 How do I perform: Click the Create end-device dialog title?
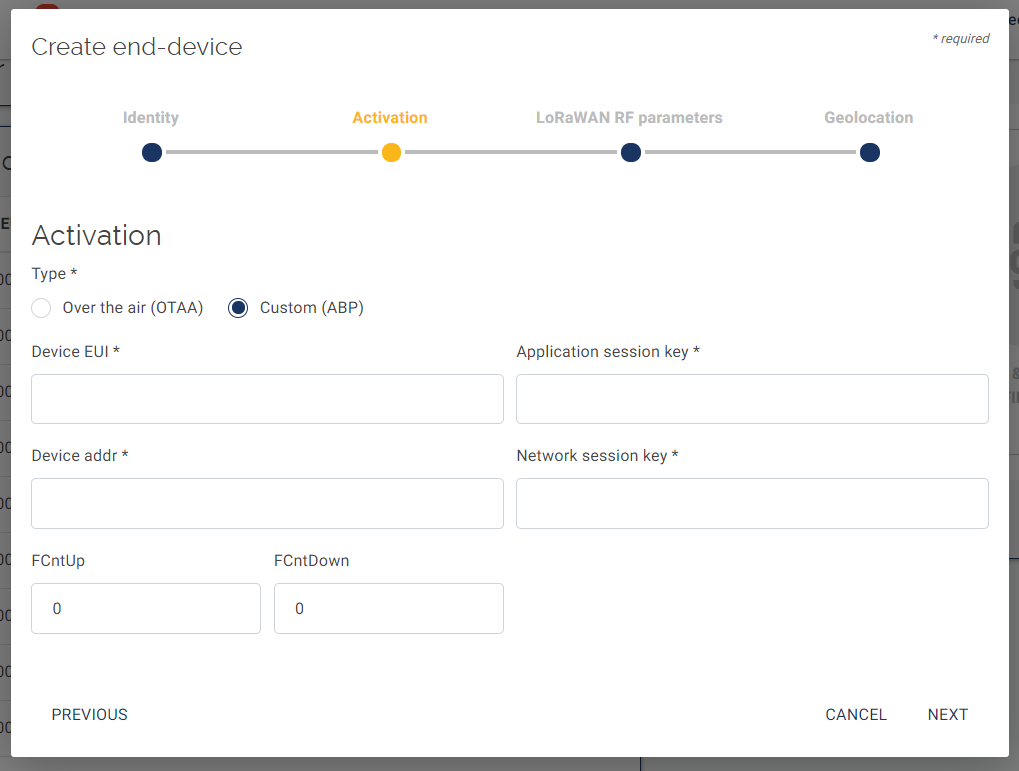click(x=137, y=46)
